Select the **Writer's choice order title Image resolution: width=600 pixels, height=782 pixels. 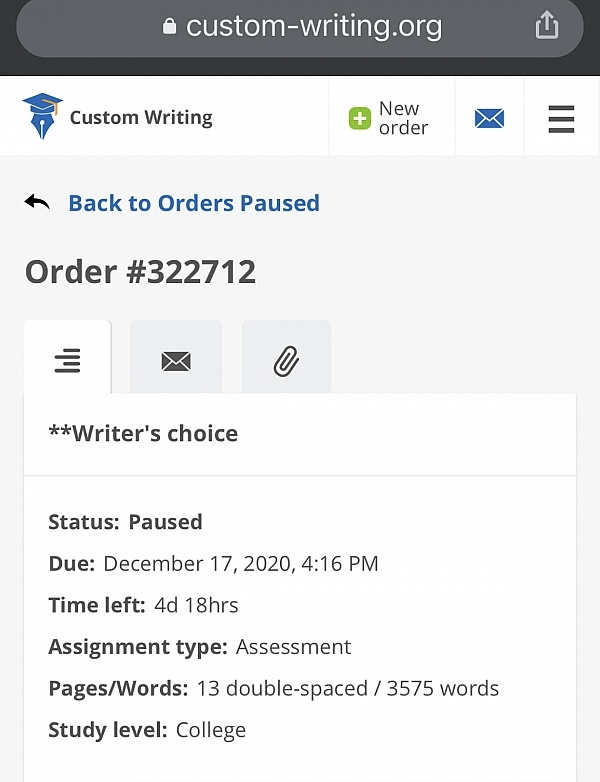click(x=143, y=433)
